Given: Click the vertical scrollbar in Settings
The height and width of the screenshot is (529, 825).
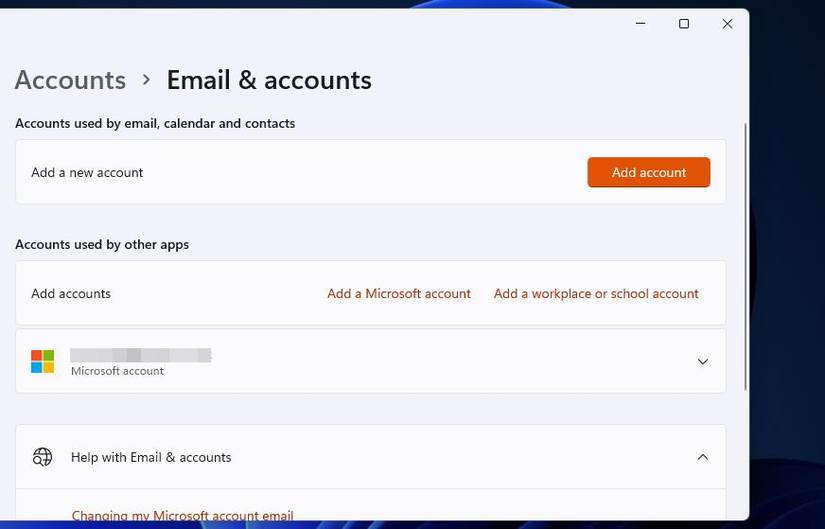Looking at the screenshot, I should coord(745,256).
